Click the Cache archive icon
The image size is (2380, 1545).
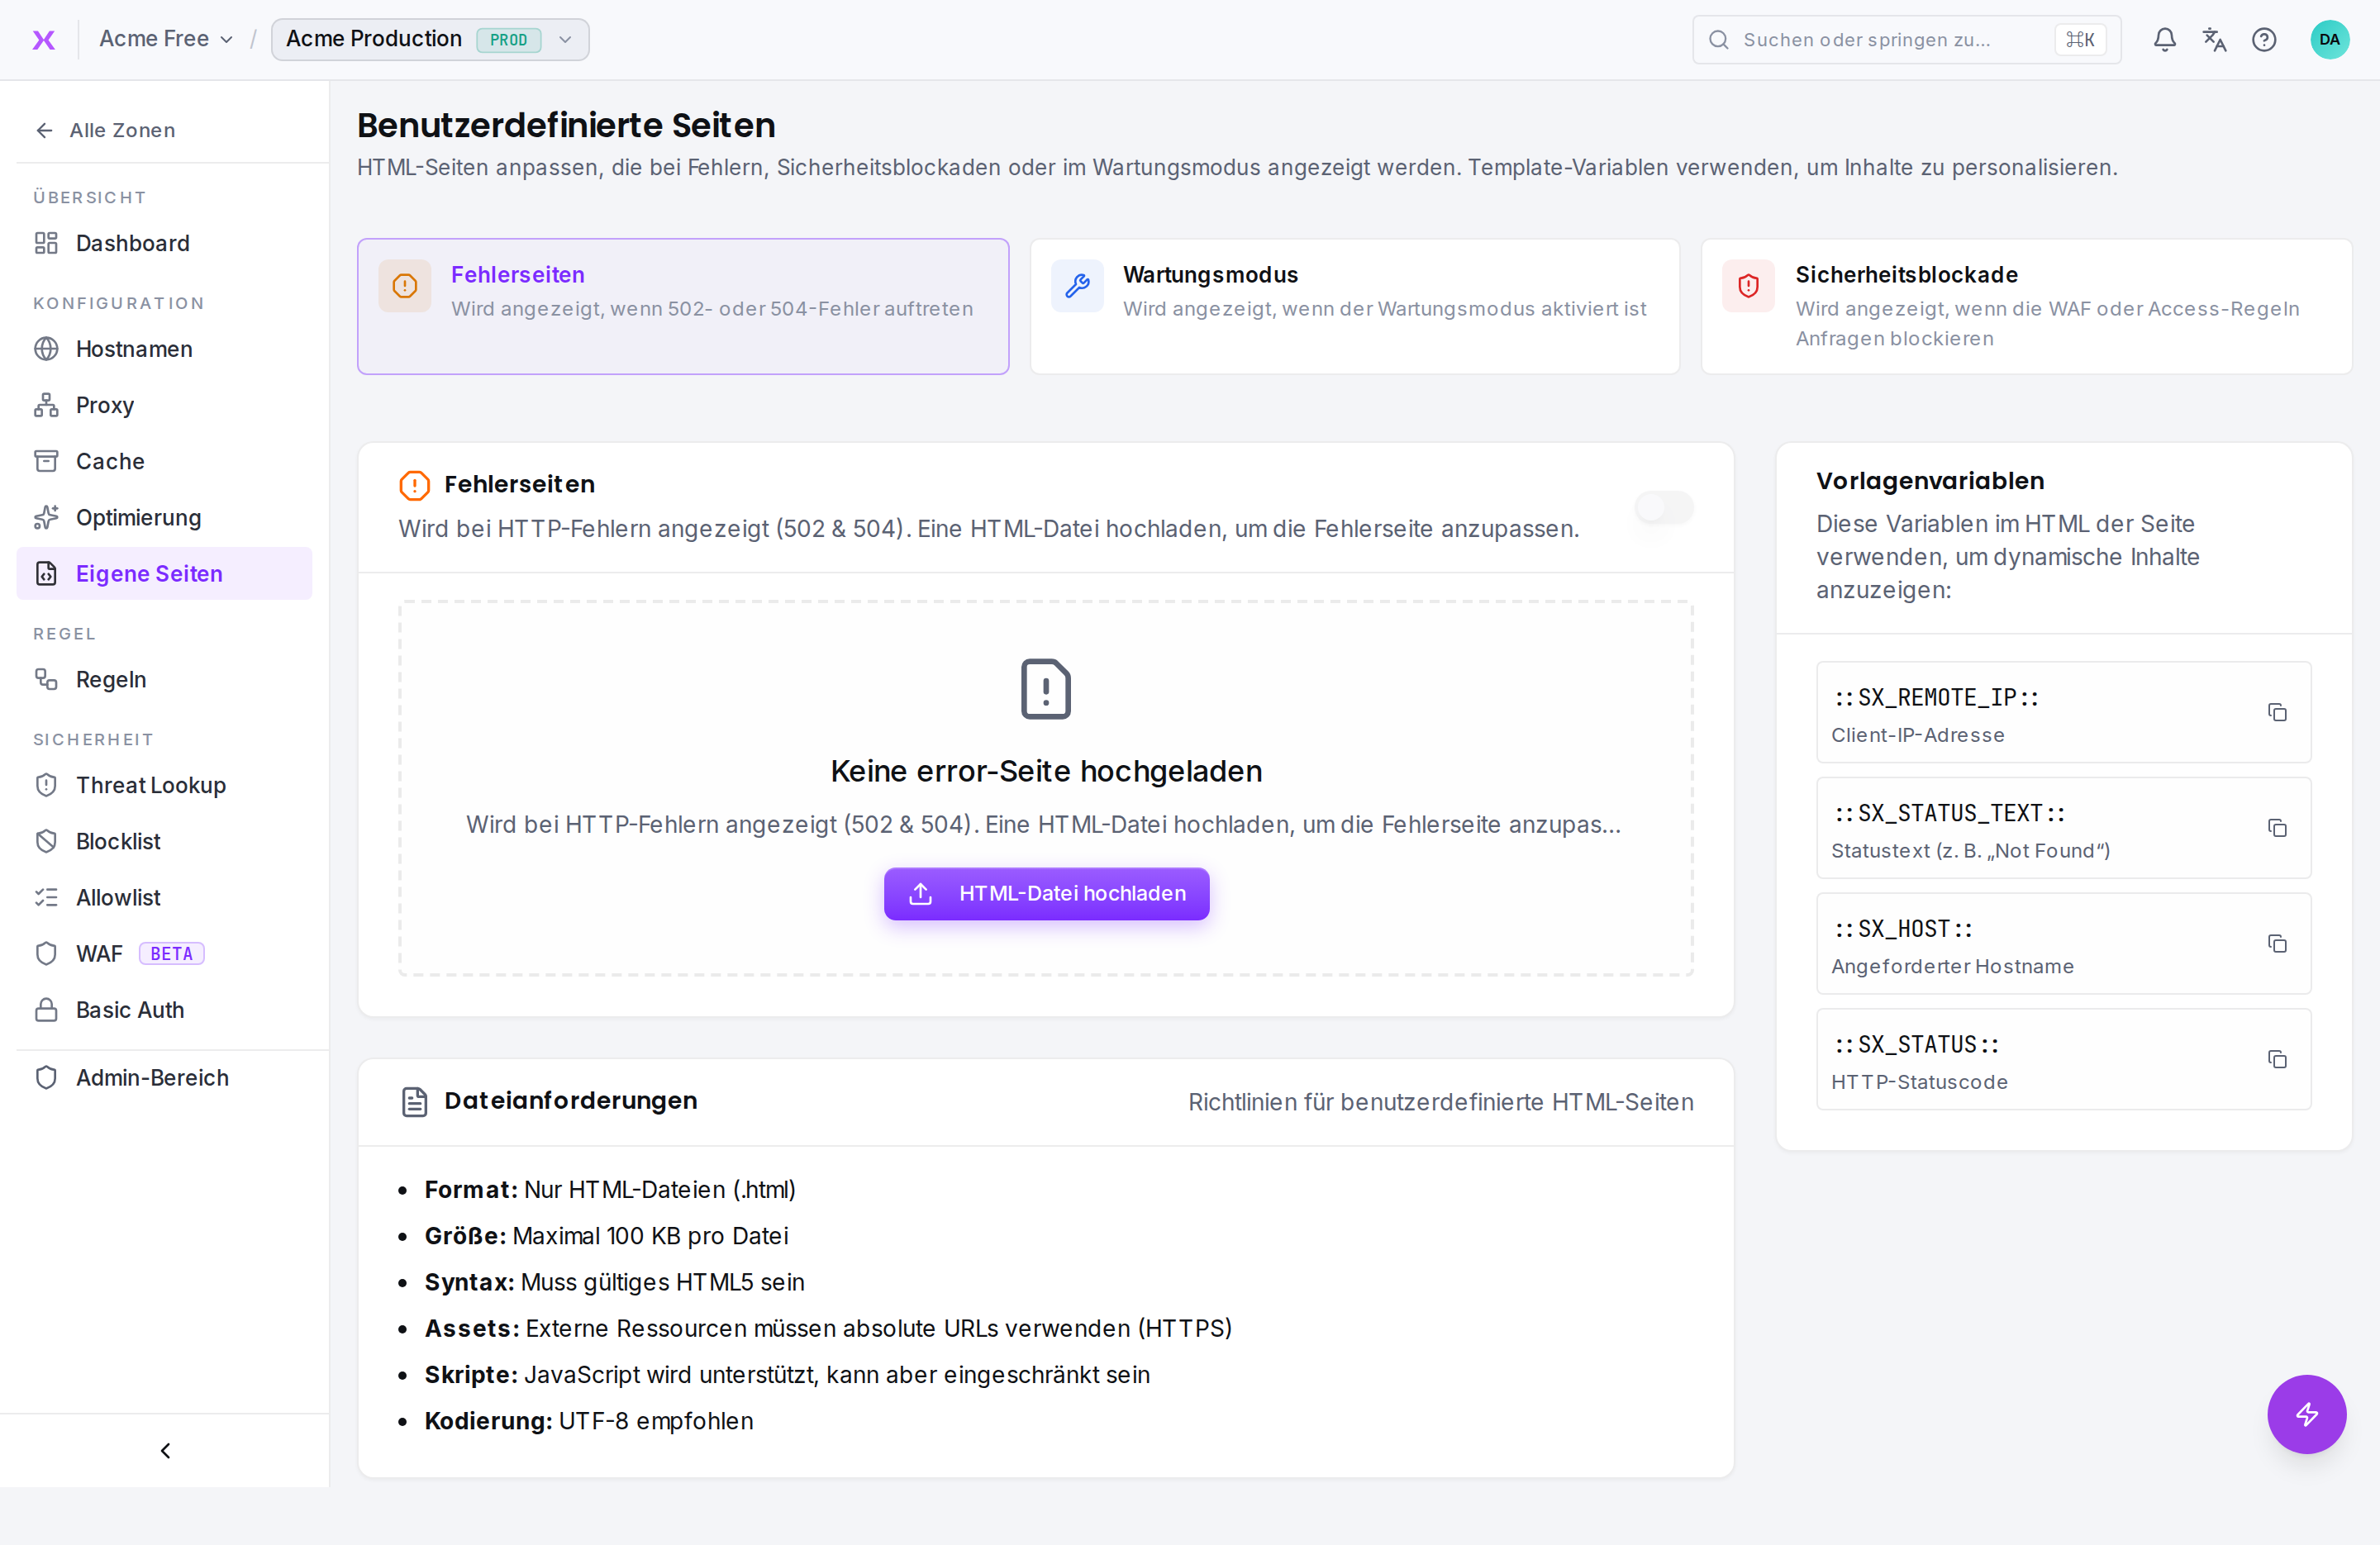pos(46,461)
